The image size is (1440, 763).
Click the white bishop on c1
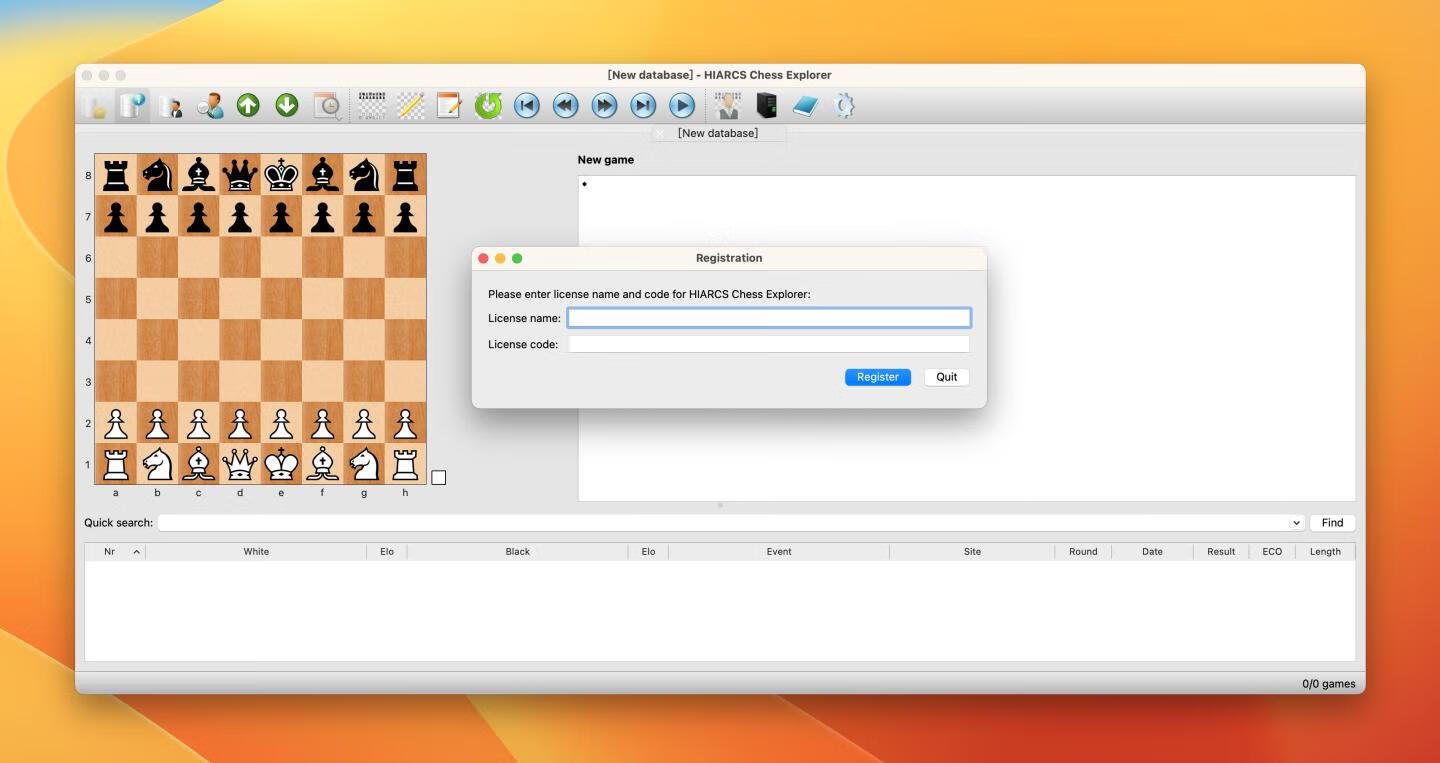199,464
